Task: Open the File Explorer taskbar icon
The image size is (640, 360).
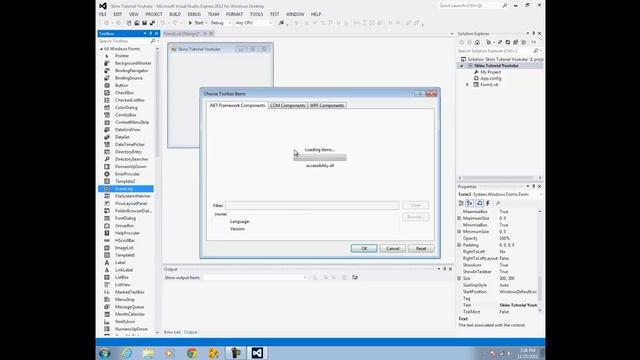Action: (148, 353)
